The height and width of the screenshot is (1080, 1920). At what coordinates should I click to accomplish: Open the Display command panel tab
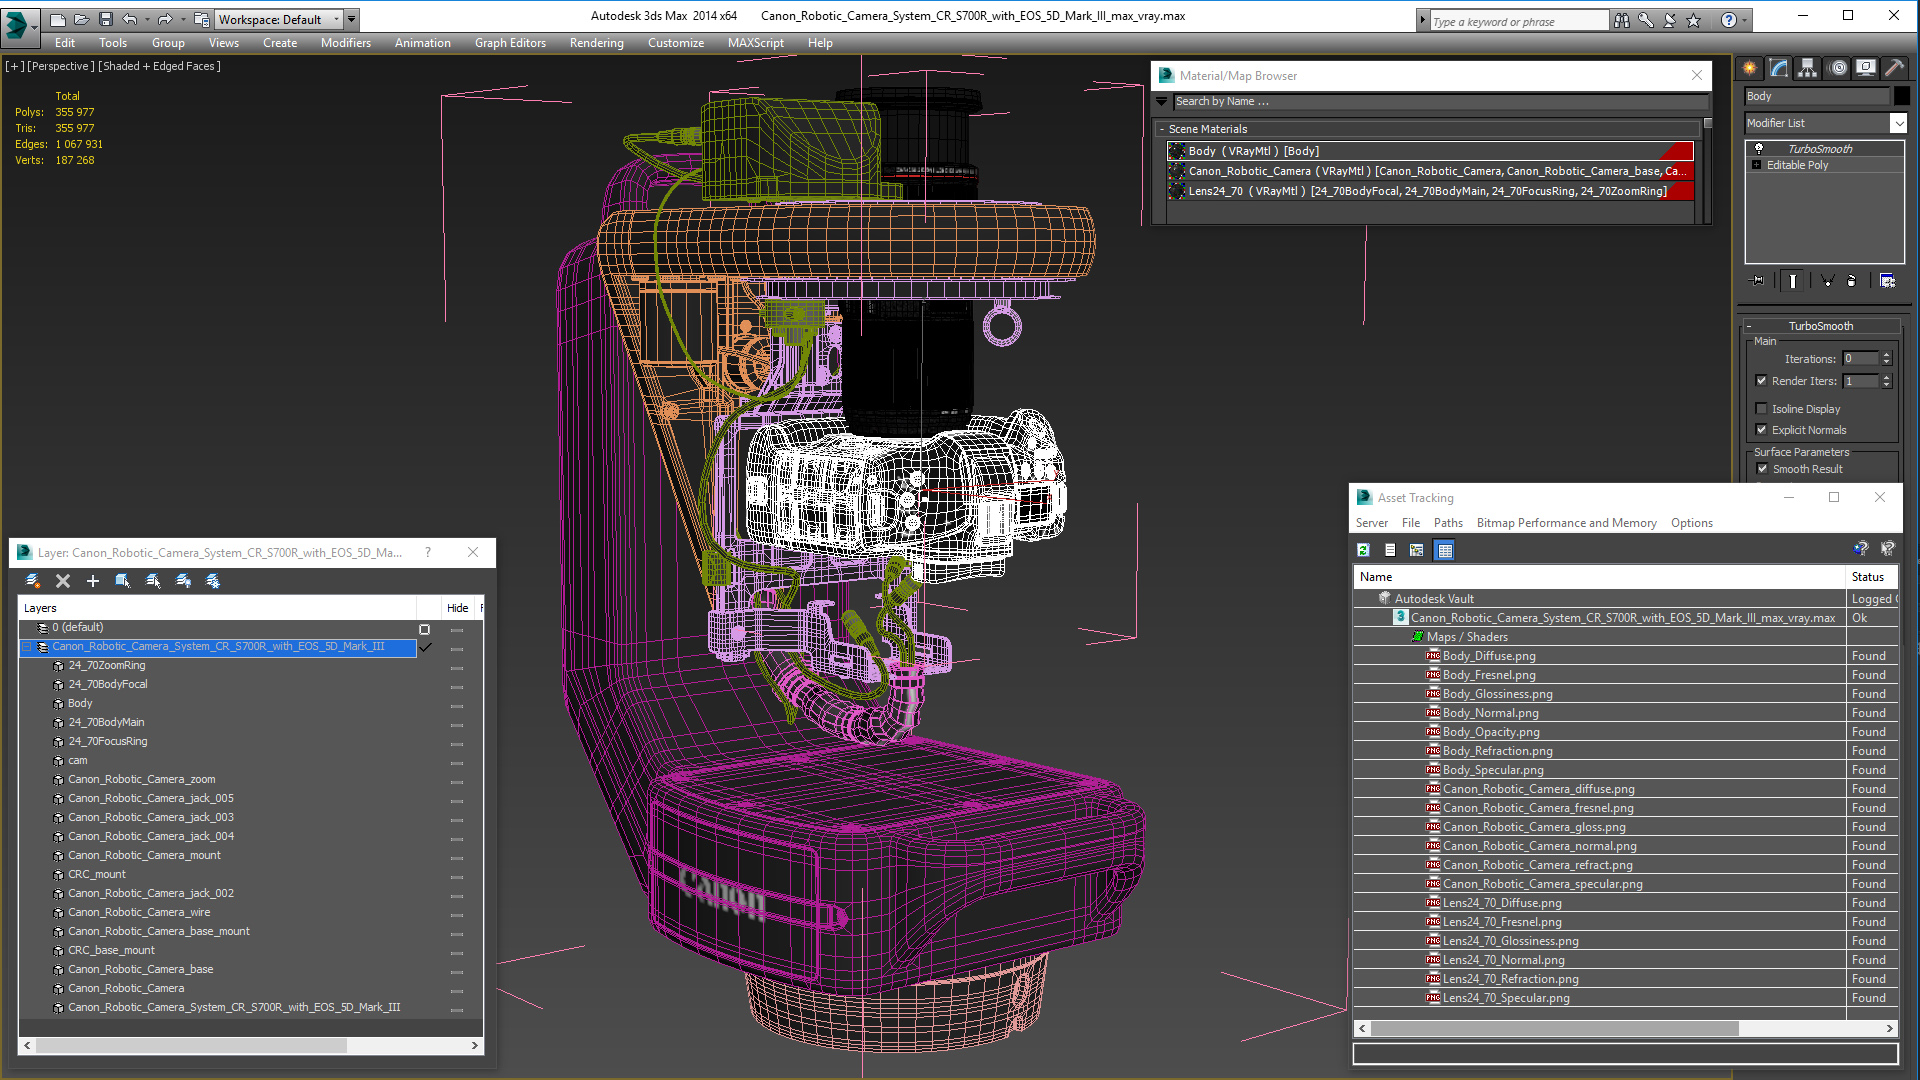pyautogui.click(x=1866, y=68)
